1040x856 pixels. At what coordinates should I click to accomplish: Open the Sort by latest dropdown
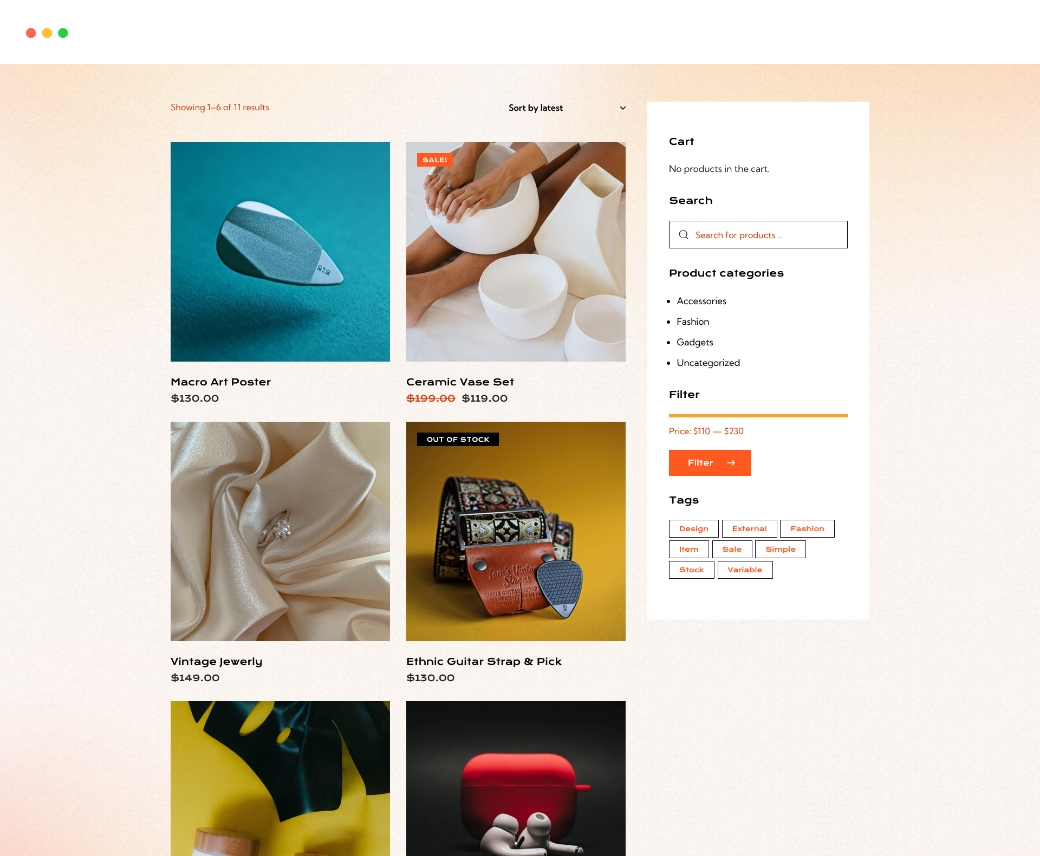pos(567,108)
